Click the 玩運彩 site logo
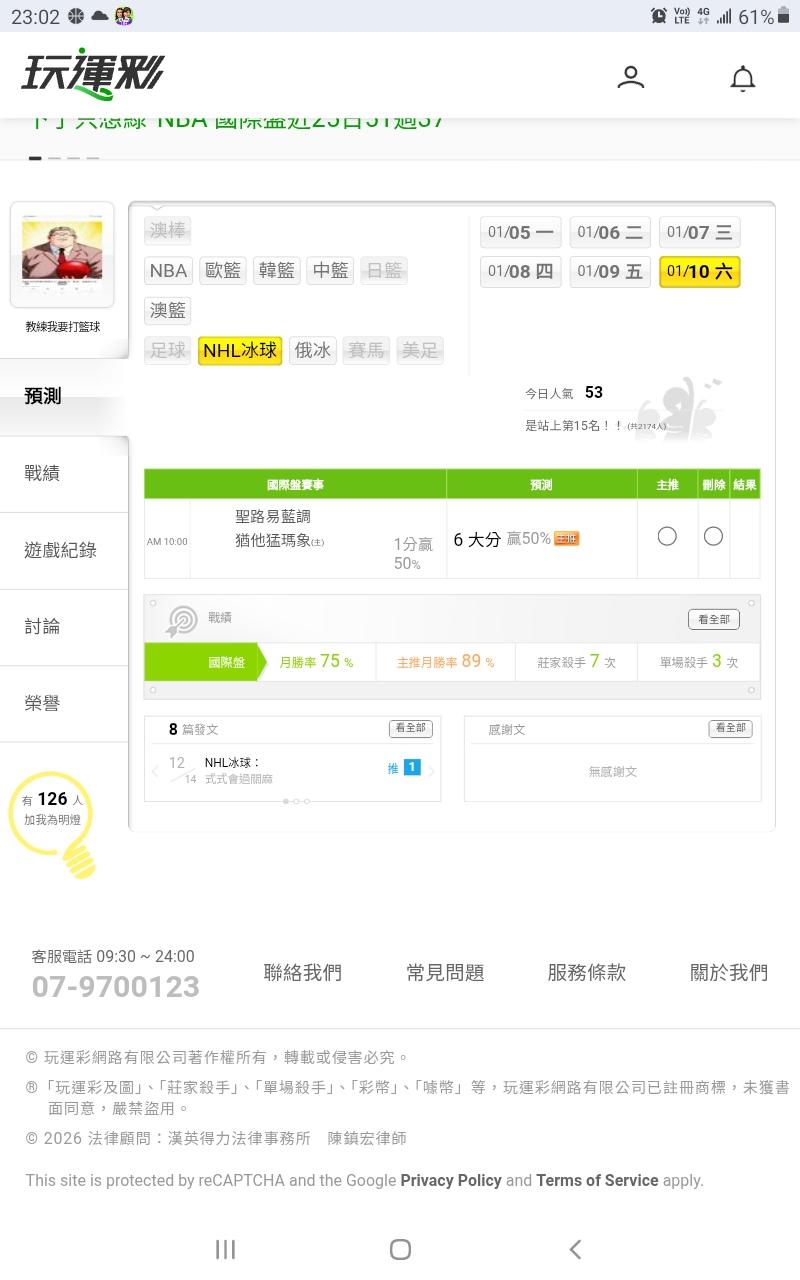The width and height of the screenshot is (800, 1280). (92, 75)
